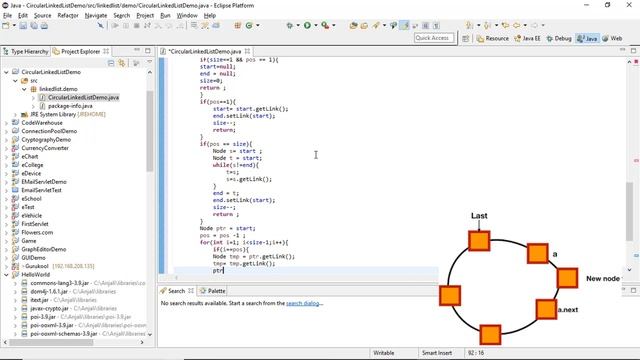Viewport: 640px width, 360px height.
Task: Click the Last Edit Location icon
Action: point(505,25)
